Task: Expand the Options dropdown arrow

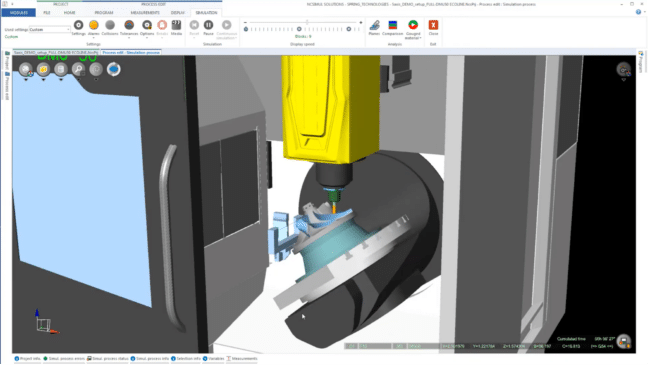Action: (x=147, y=38)
